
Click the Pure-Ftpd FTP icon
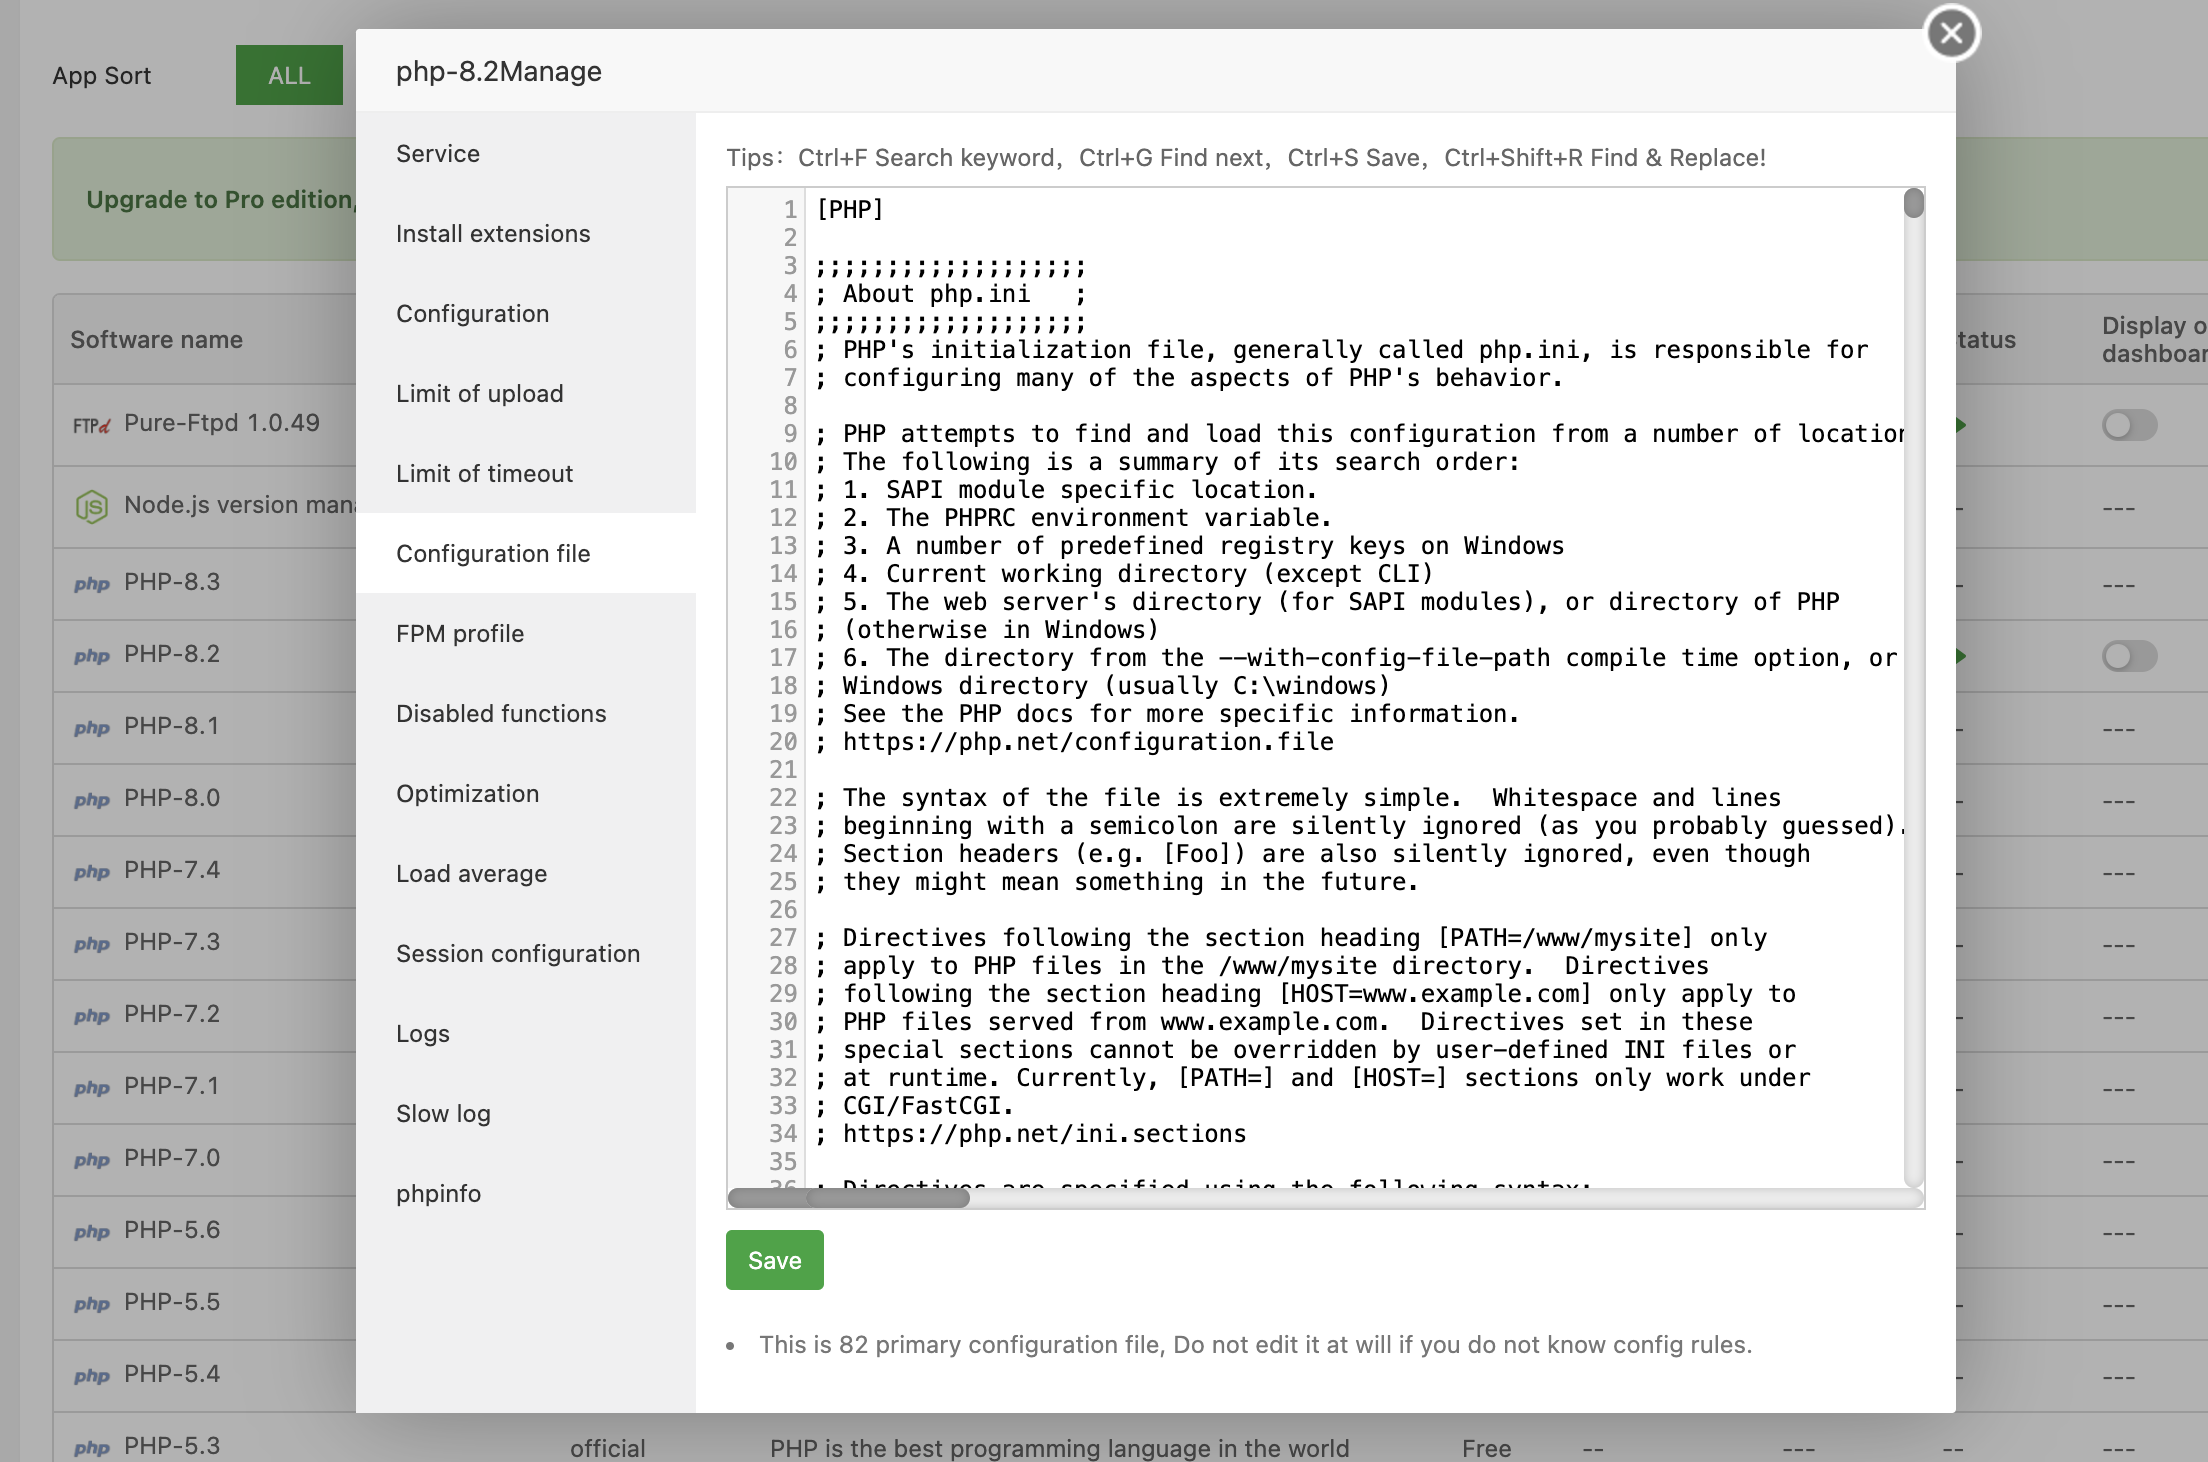click(x=91, y=425)
